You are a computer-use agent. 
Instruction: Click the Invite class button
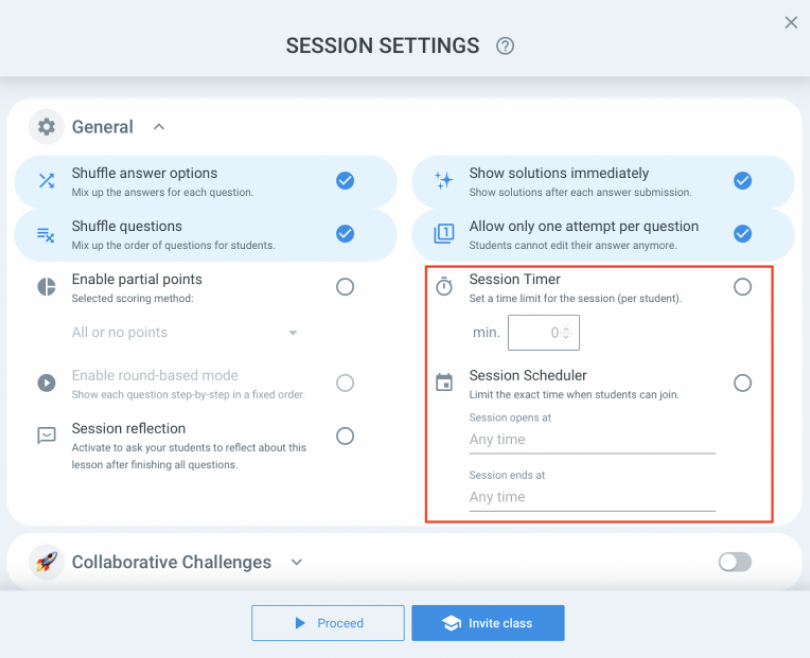click(x=488, y=623)
